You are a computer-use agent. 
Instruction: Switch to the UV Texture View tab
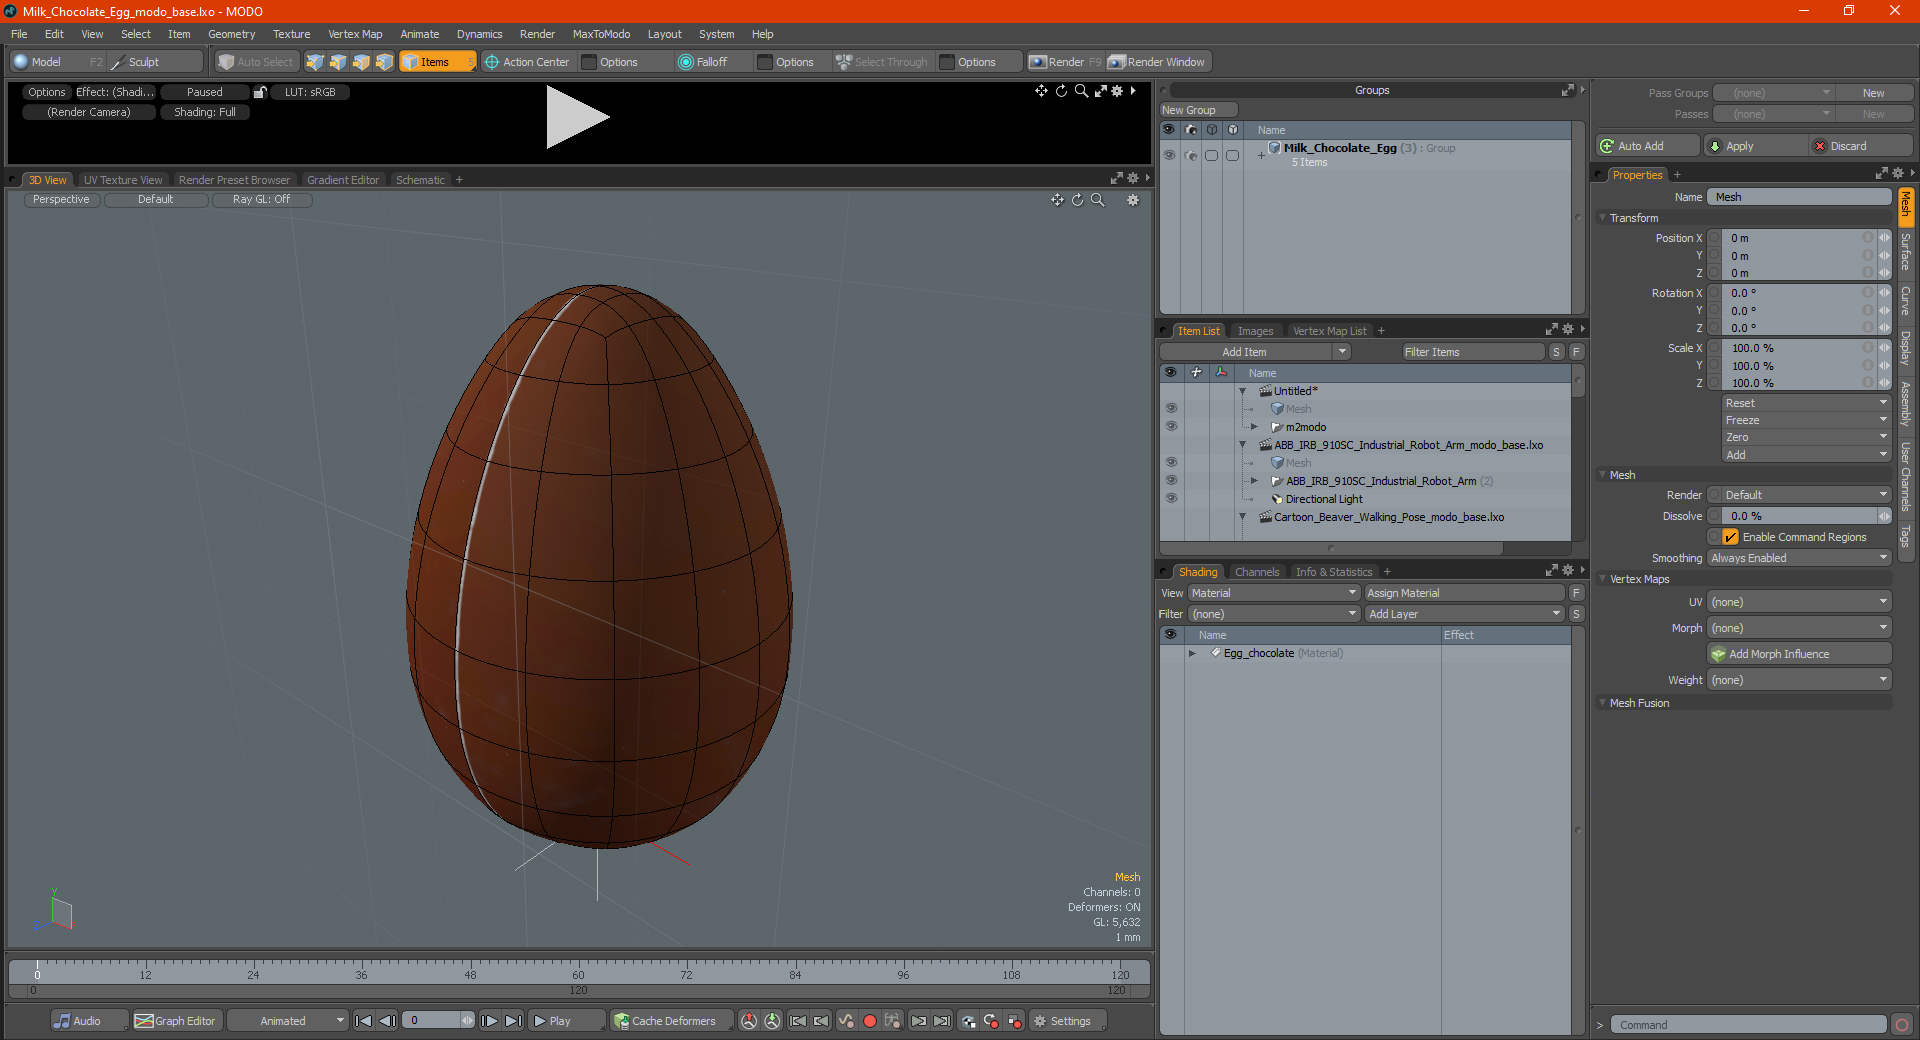click(123, 180)
